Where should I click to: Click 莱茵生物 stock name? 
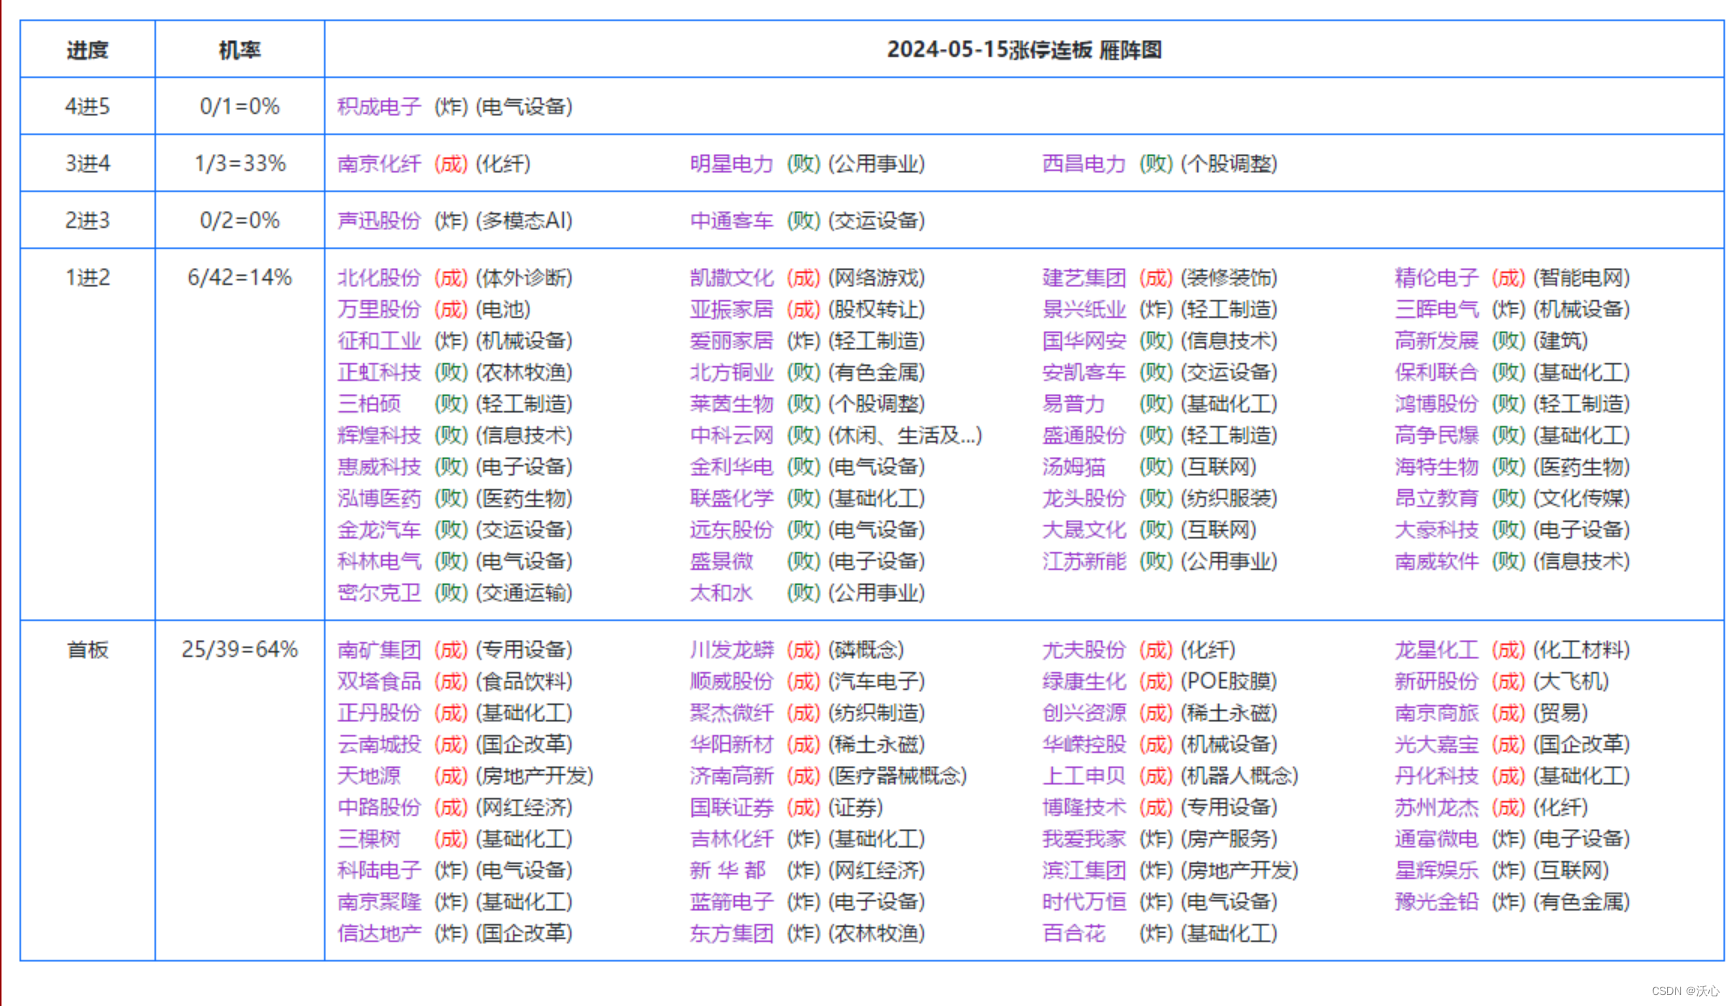(732, 403)
